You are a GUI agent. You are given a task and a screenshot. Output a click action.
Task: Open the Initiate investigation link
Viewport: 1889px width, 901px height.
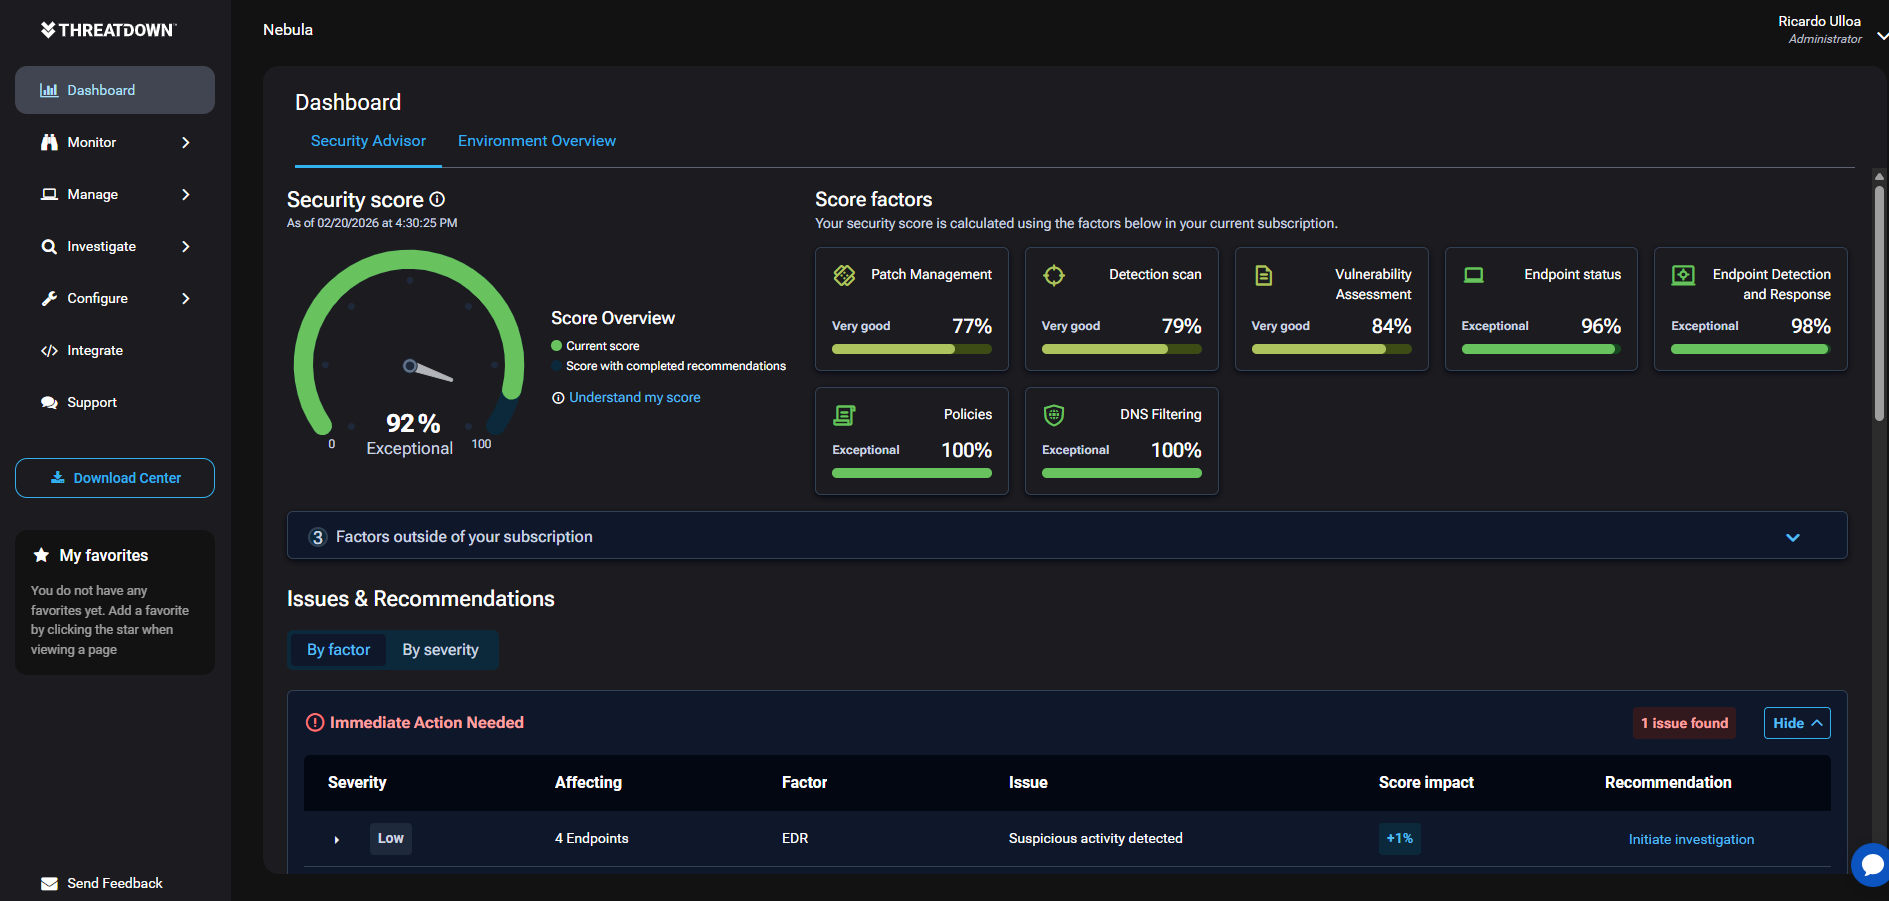pyautogui.click(x=1691, y=839)
